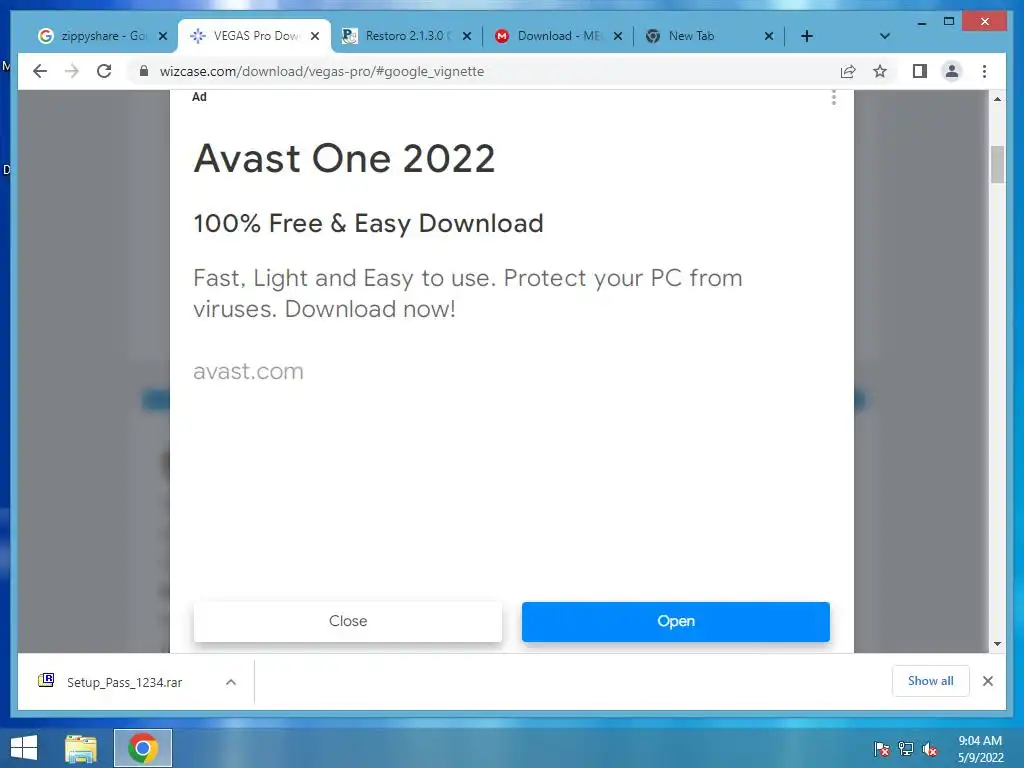Switch to the zippyshare Google tab

click(101, 36)
